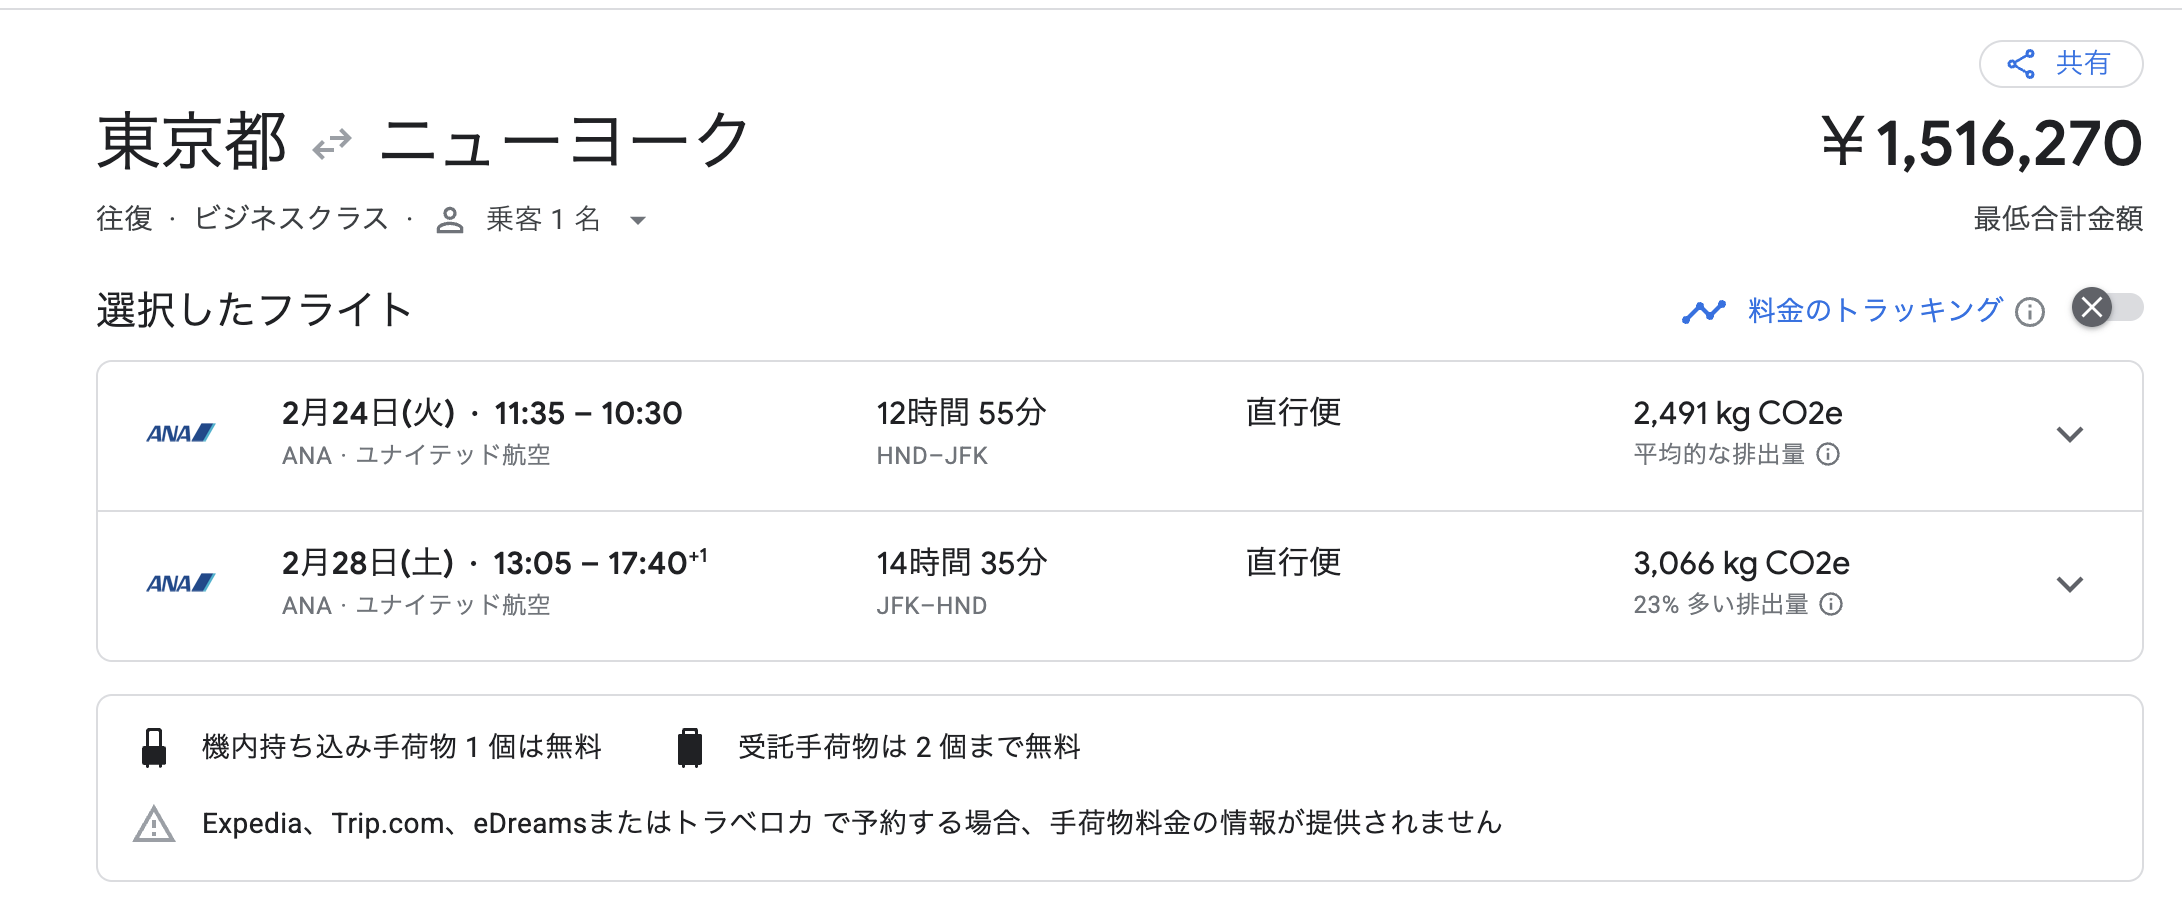
Task: Click the passenger person icon
Action: tap(450, 218)
